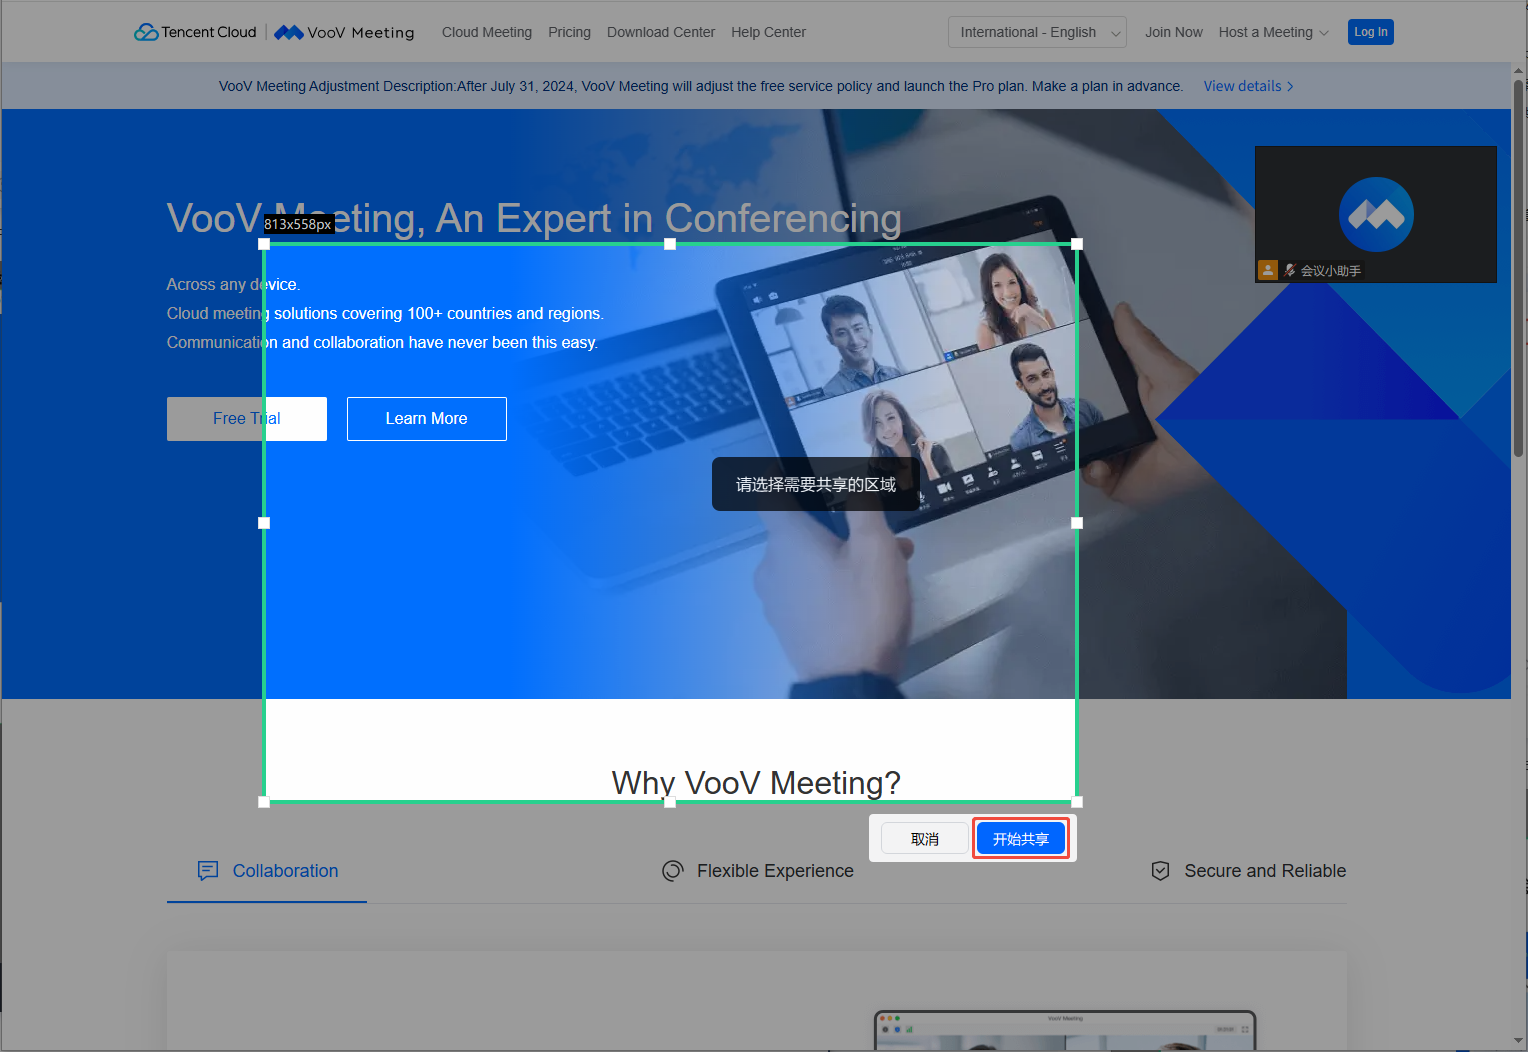1528x1052 pixels.
Task: Click the Tencent Cloud logo
Action: pyautogui.click(x=195, y=32)
